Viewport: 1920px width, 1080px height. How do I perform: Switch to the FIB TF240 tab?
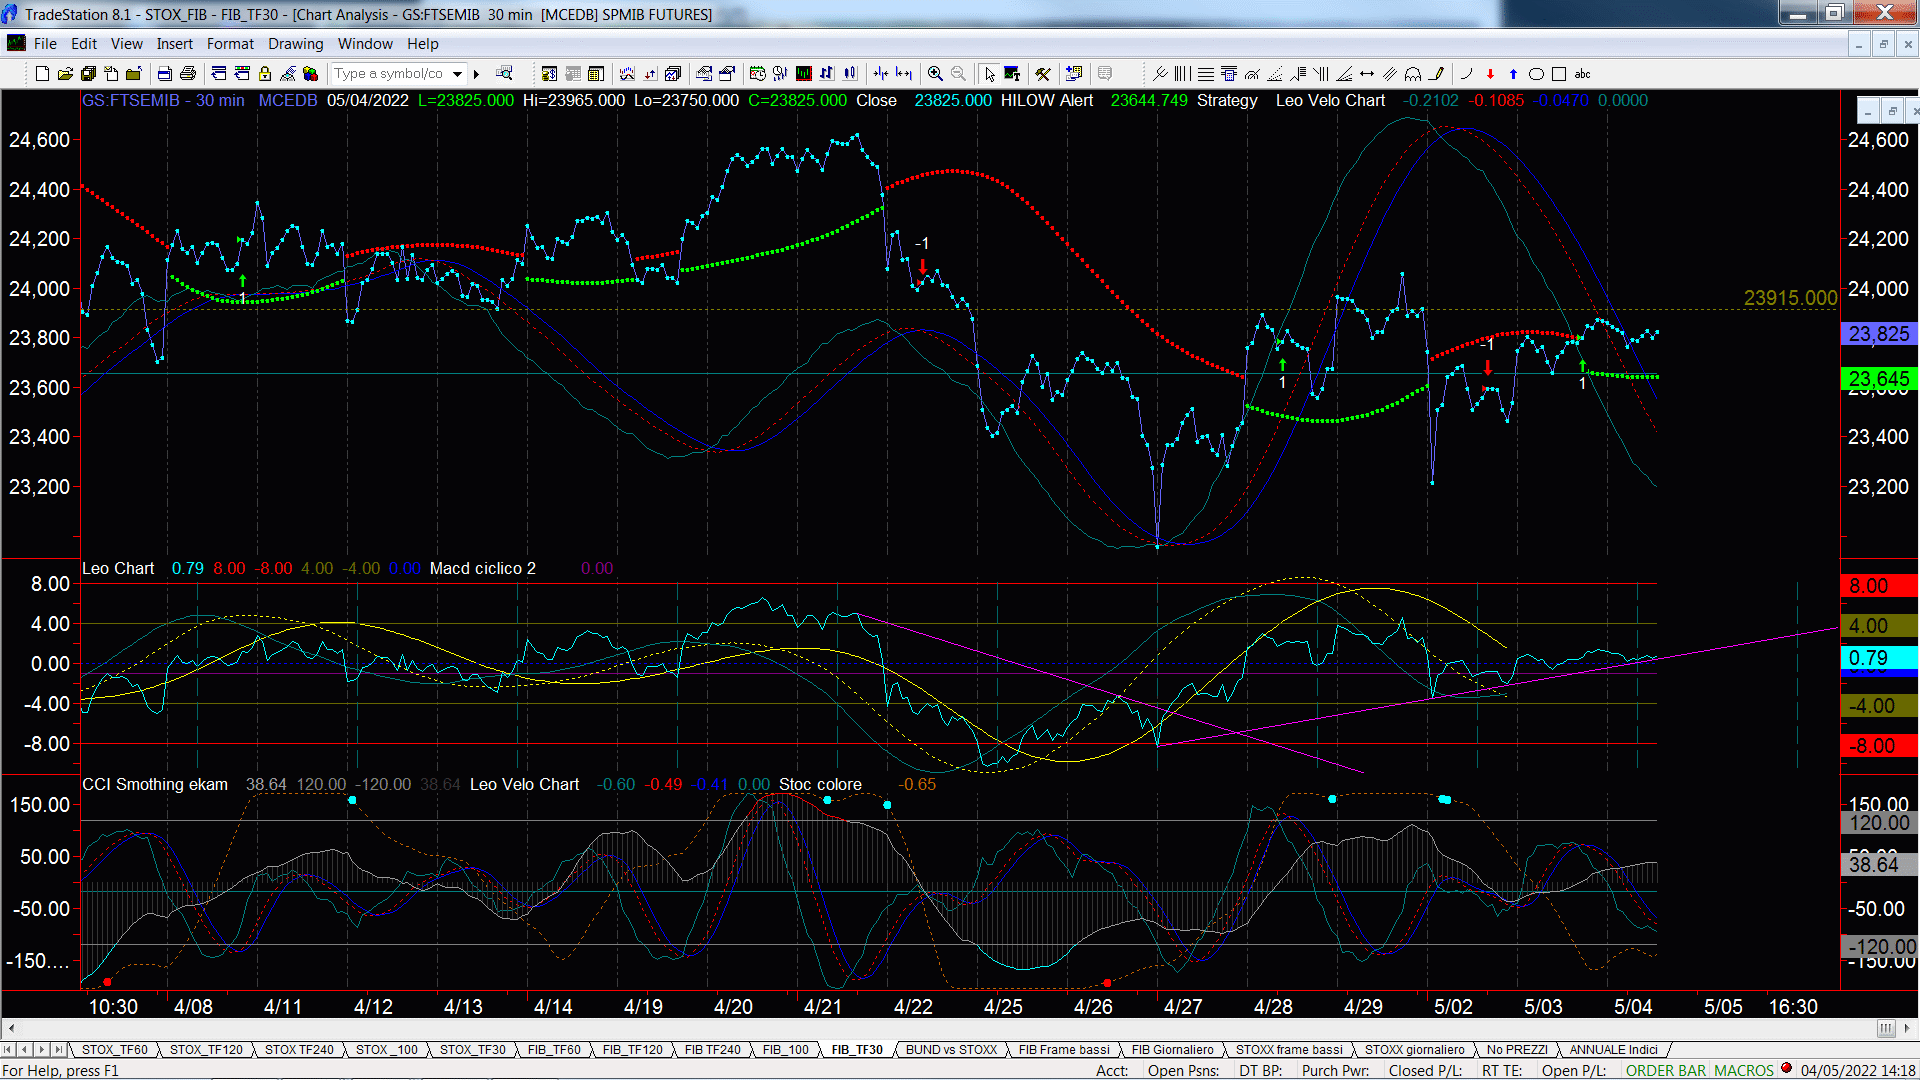[x=712, y=1049]
